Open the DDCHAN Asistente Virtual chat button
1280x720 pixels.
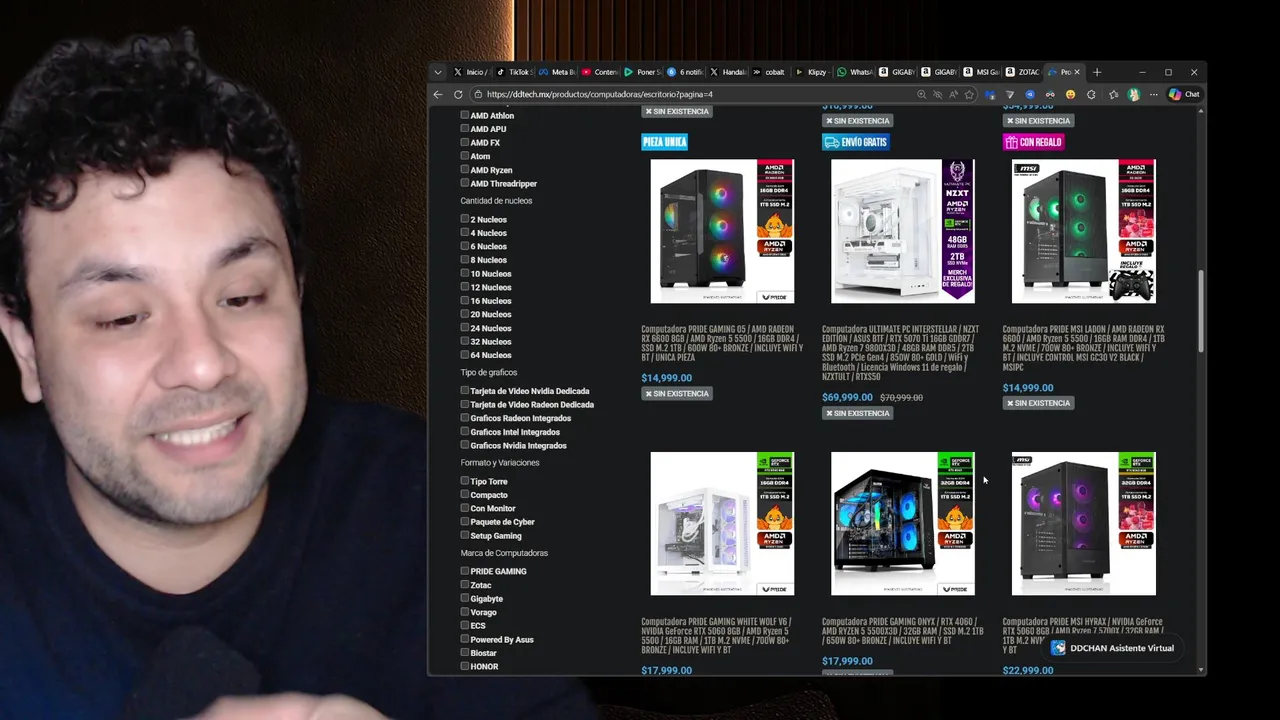[x=1112, y=648]
